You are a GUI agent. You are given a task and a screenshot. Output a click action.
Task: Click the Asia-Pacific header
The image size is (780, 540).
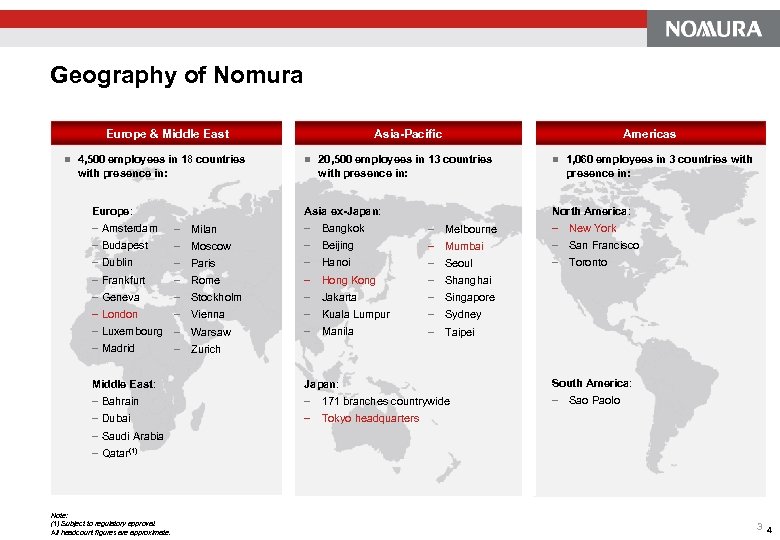[408, 133]
